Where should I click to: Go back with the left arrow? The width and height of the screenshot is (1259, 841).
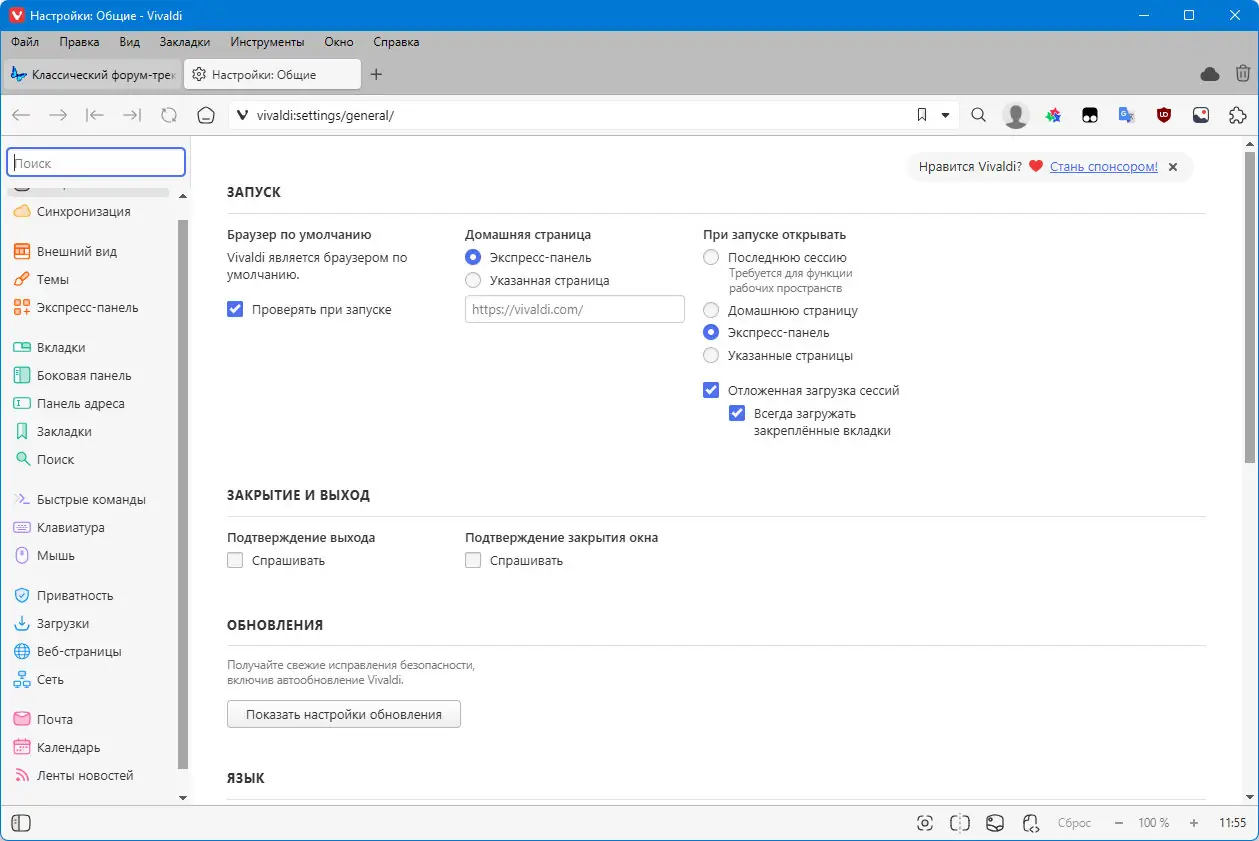[21, 115]
